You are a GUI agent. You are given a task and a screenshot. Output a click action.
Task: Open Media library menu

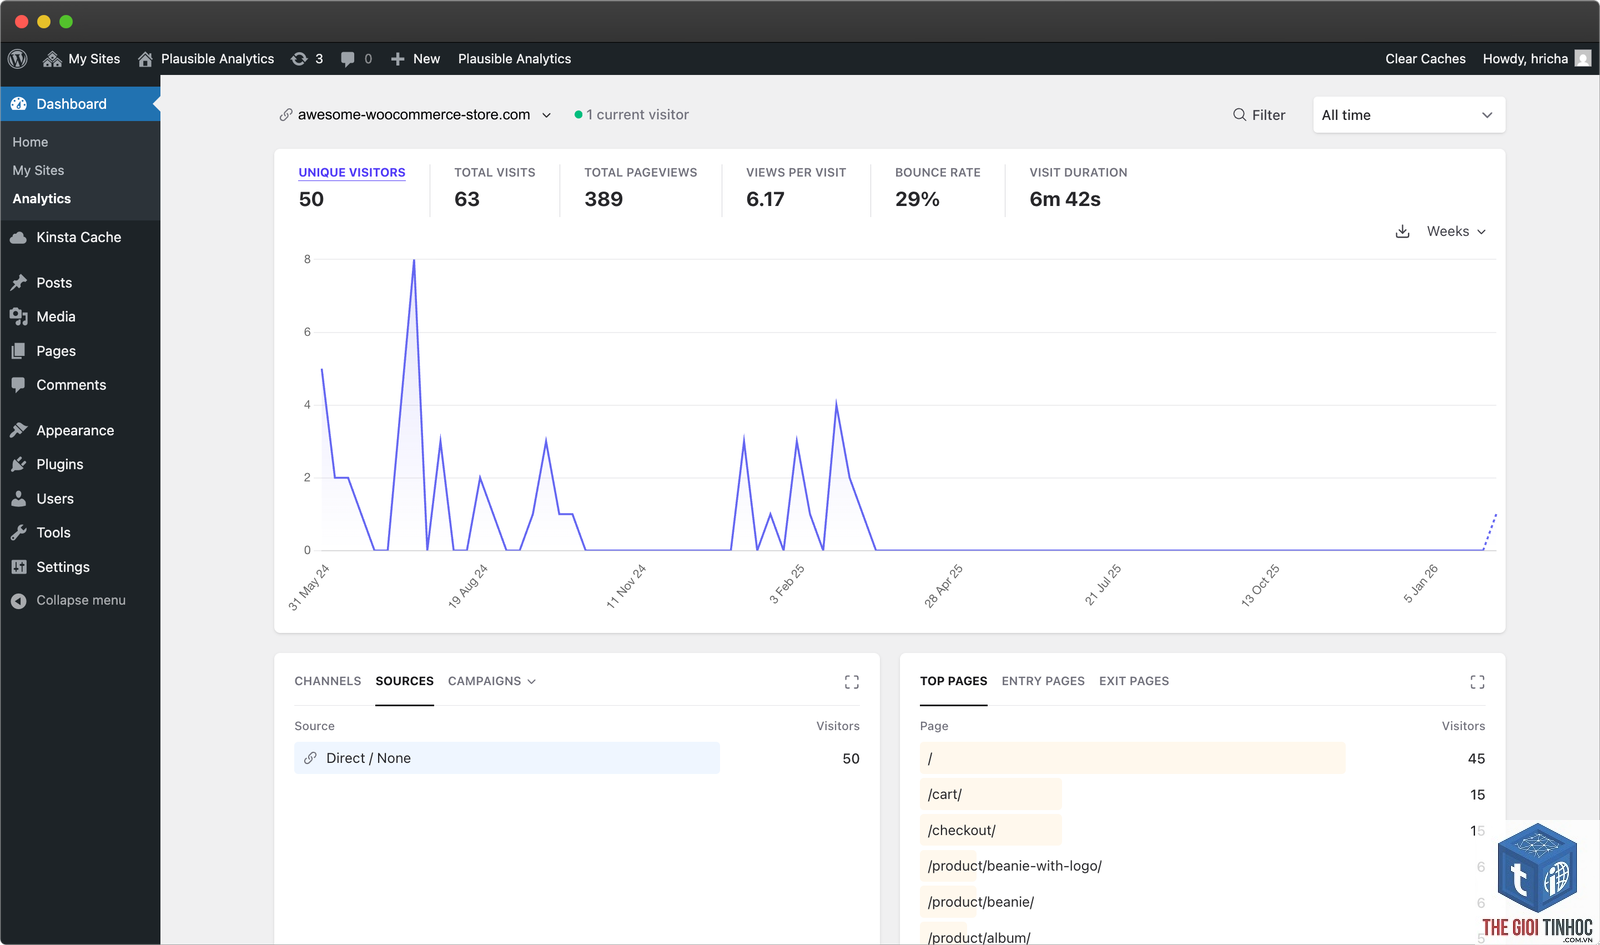[80, 317]
